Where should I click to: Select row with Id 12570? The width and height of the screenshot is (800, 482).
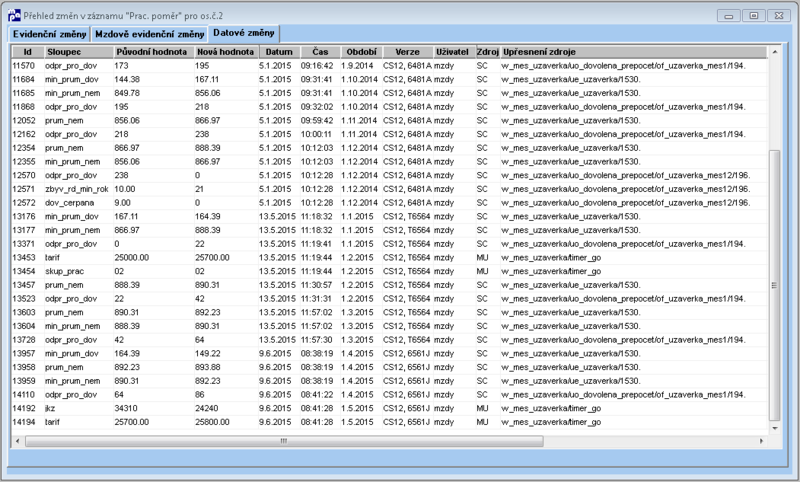[x=389, y=175]
